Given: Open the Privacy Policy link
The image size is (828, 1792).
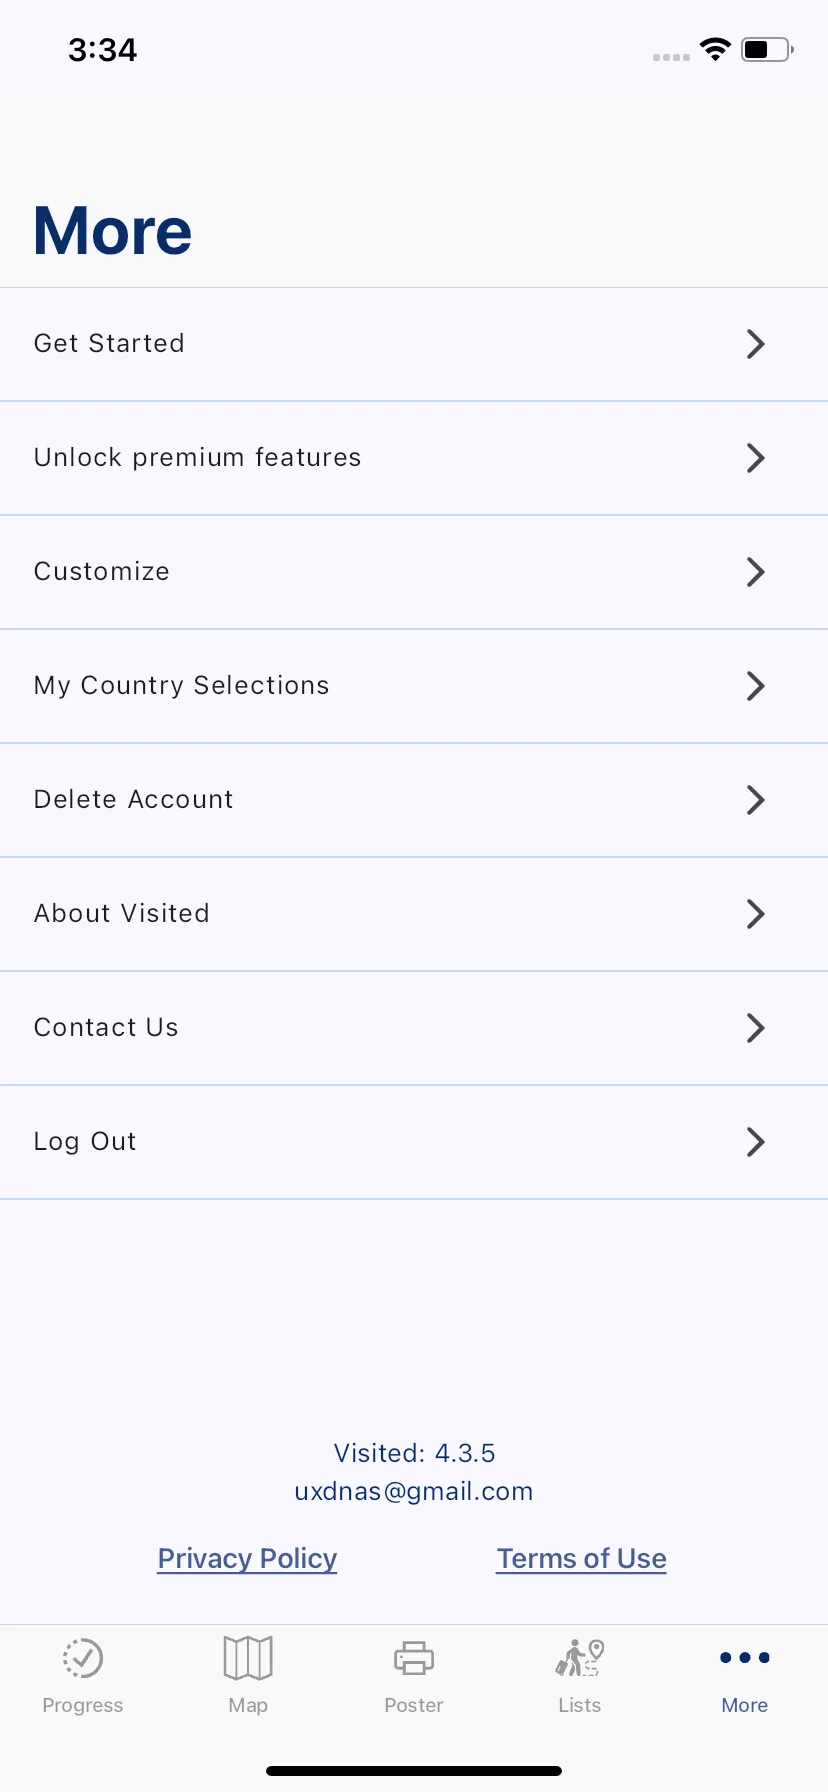Looking at the screenshot, I should (247, 1559).
